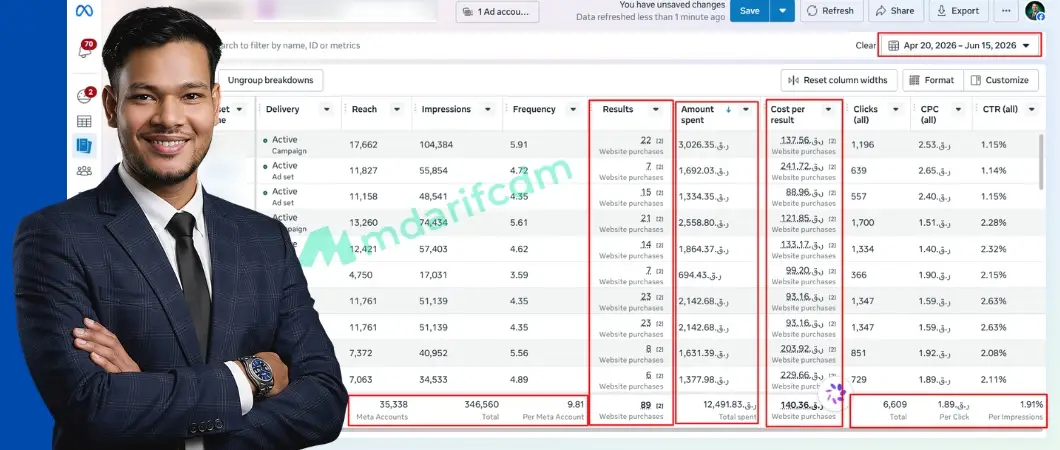
Task: Open the Reach column dropdown arrow
Action: pos(397,109)
